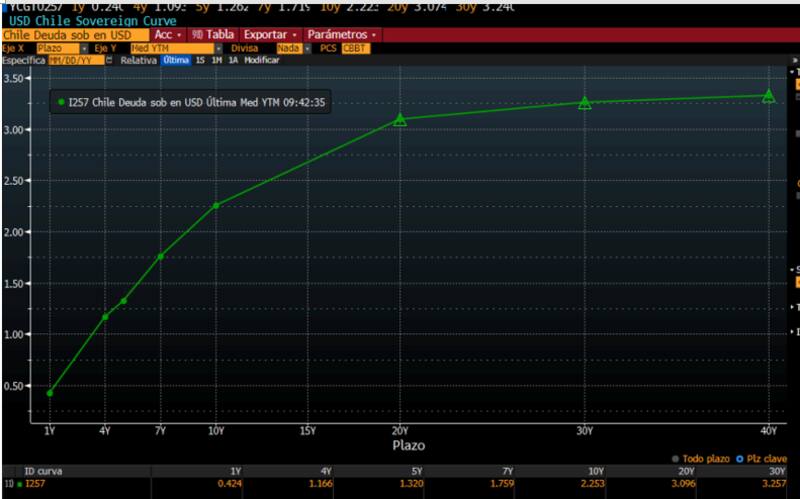Open the calendar picker beside date field
800x499 pixels.
pos(111,60)
